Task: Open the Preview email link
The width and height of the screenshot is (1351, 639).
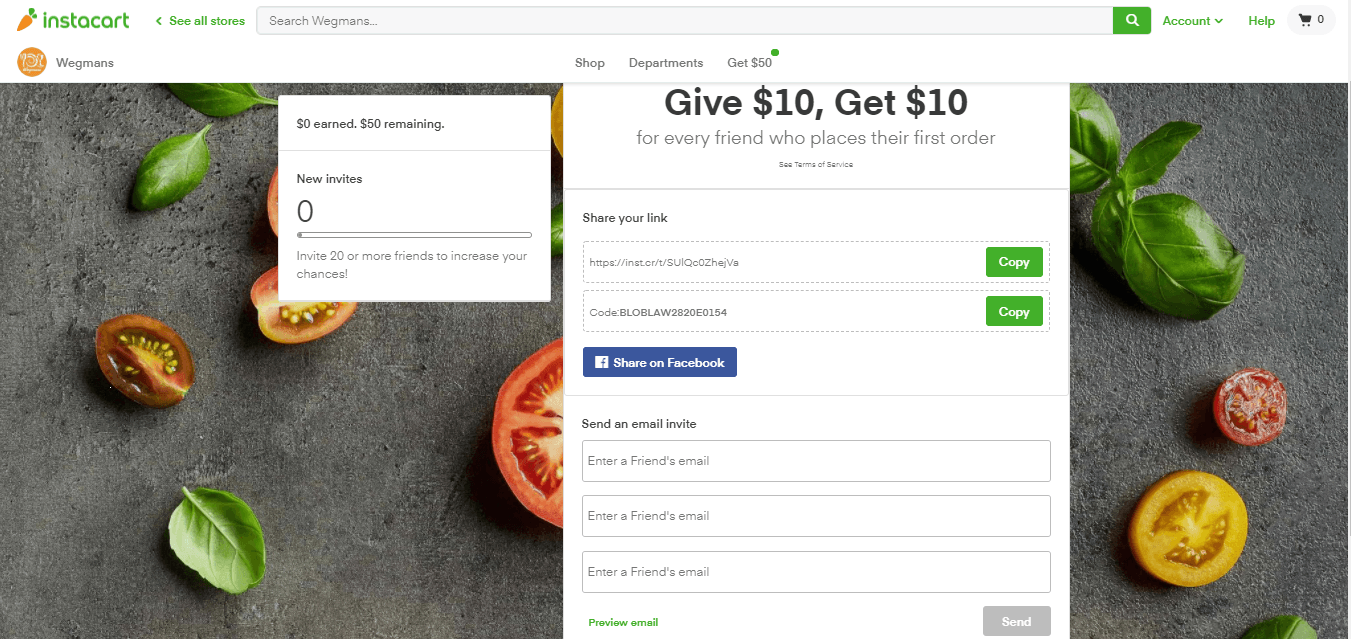Action: coord(623,622)
